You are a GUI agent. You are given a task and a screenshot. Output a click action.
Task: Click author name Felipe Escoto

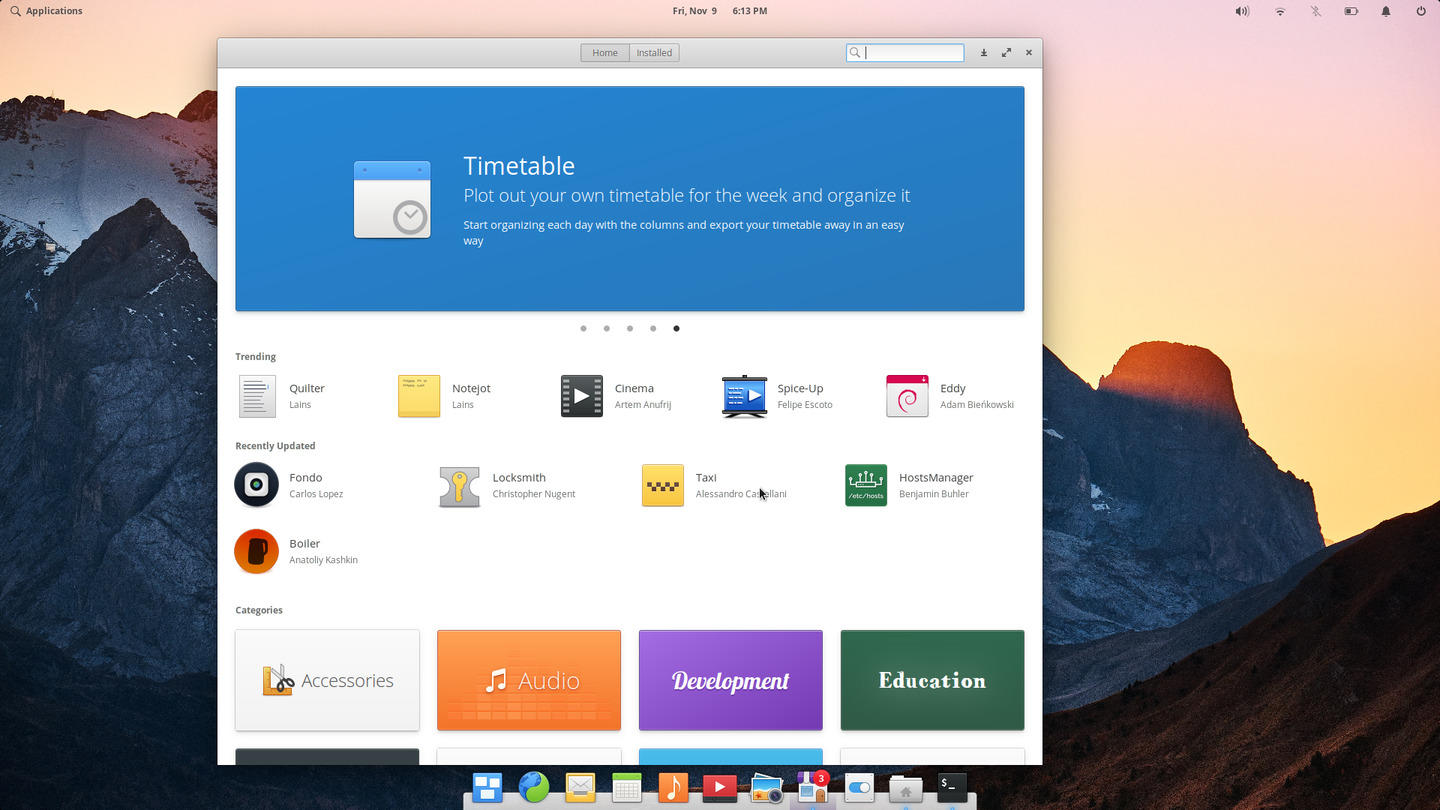805,405
